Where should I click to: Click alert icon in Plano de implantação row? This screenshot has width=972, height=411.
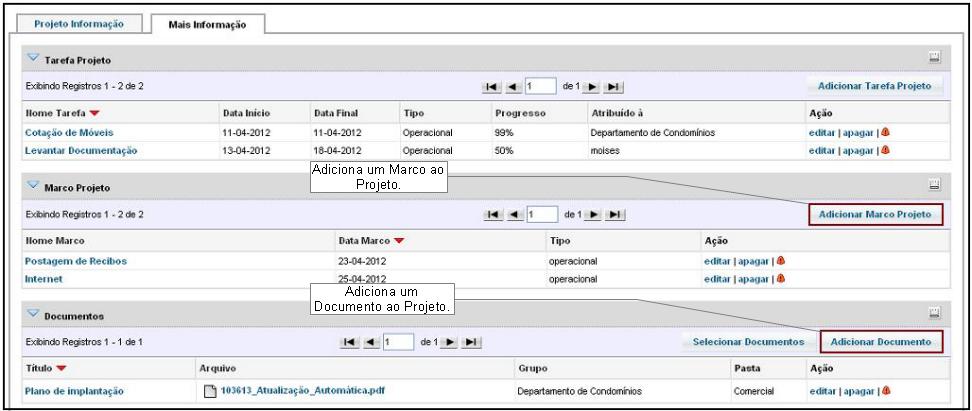(886, 391)
